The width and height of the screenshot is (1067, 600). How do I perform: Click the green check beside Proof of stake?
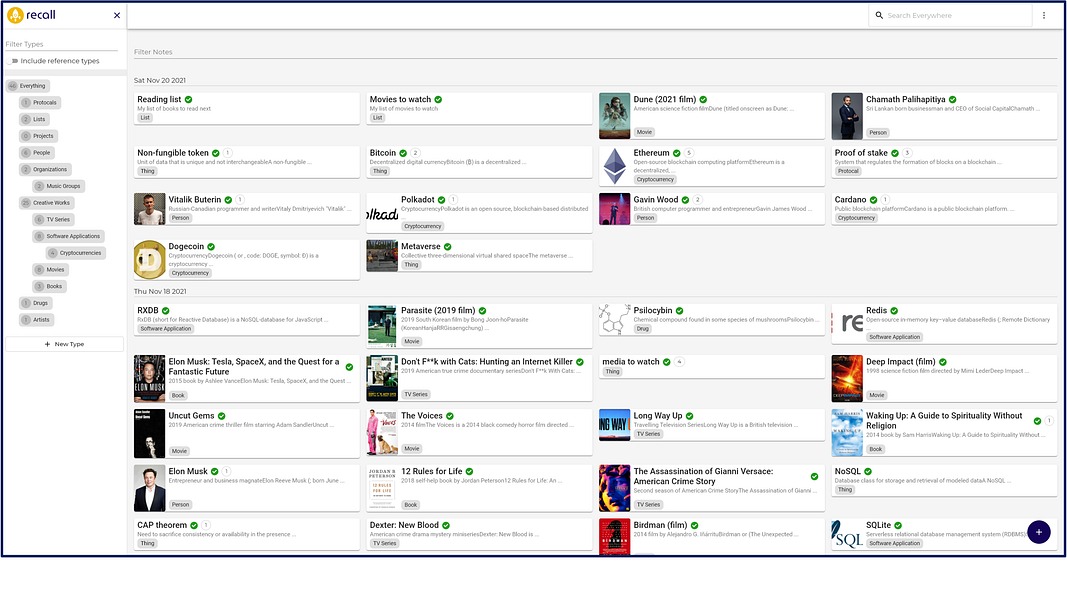pyautogui.click(x=895, y=153)
